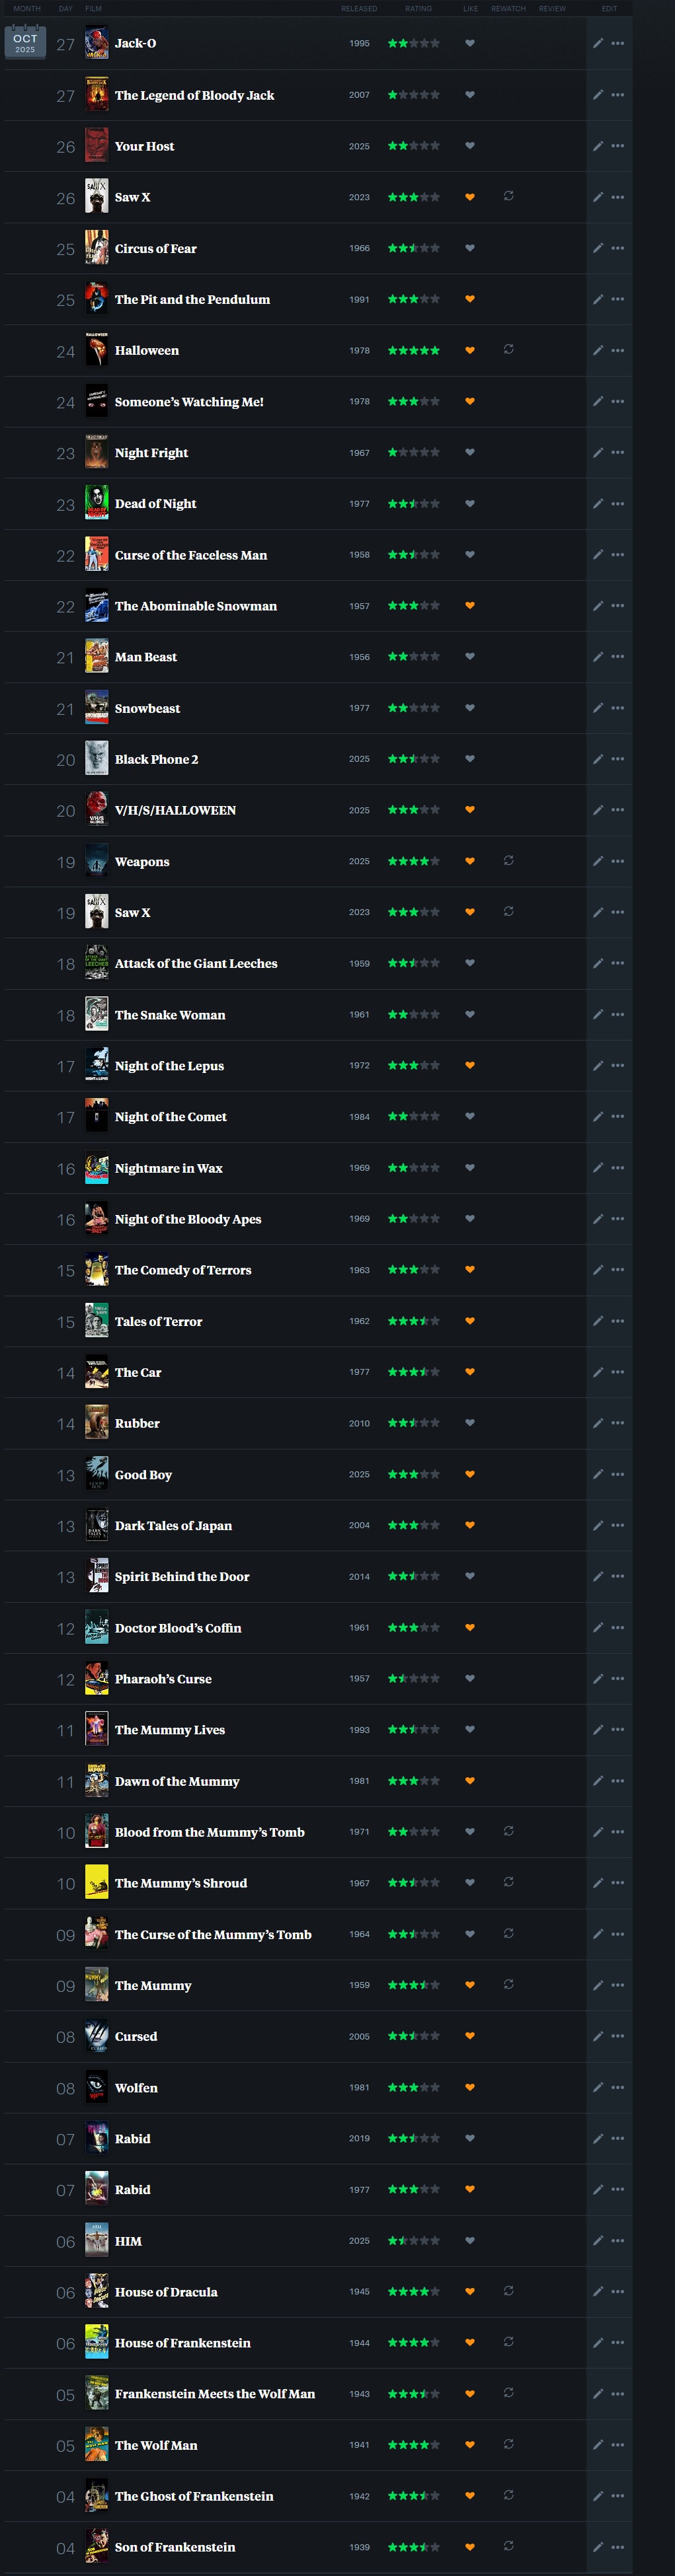Edit the House of Dracula entry

click(x=598, y=2292)
